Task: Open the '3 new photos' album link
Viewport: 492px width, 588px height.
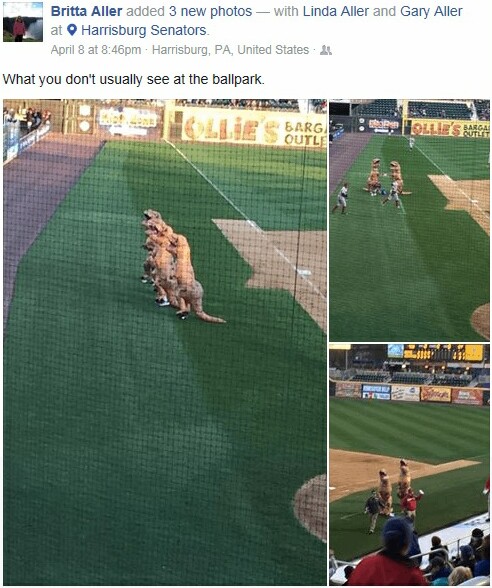Action: 210,11
